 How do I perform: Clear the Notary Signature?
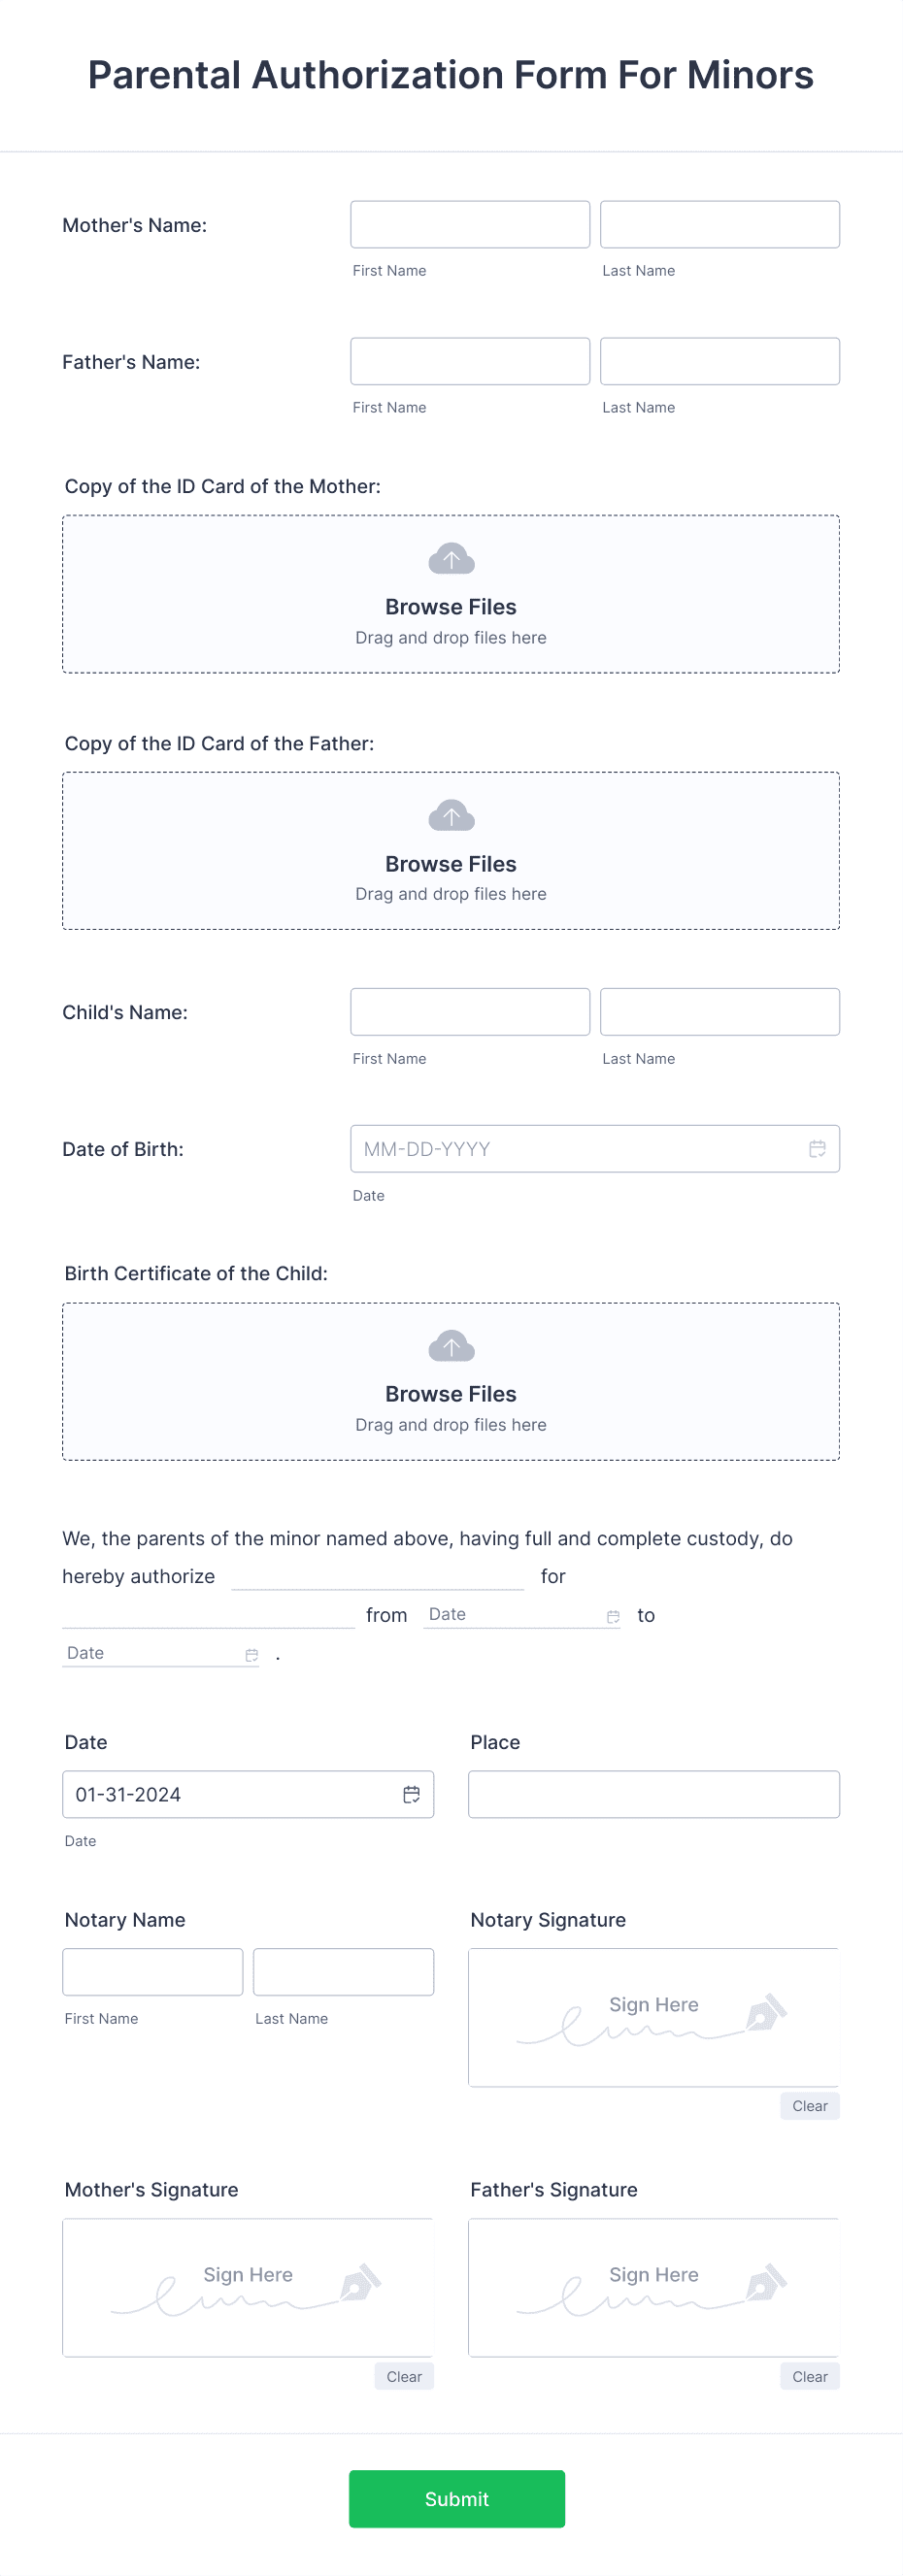coord(809,2105)
